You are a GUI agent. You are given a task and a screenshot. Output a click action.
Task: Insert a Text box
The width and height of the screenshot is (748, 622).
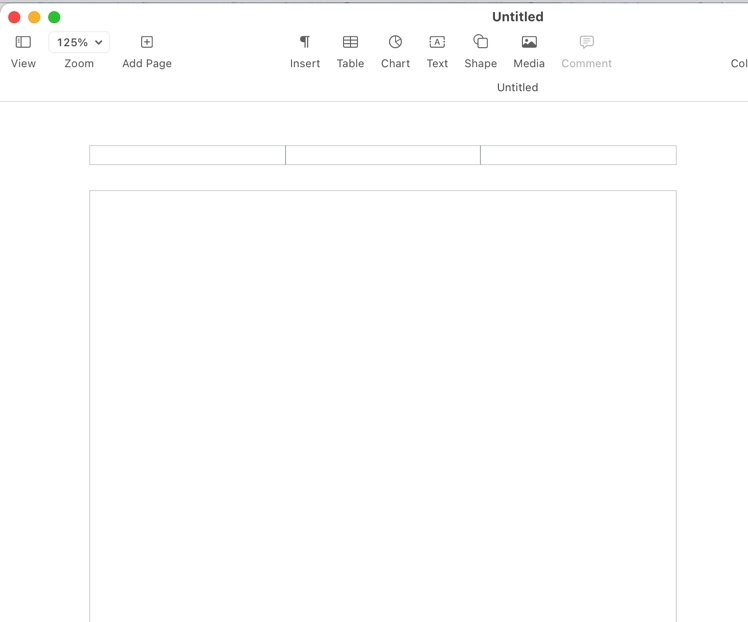437,42
